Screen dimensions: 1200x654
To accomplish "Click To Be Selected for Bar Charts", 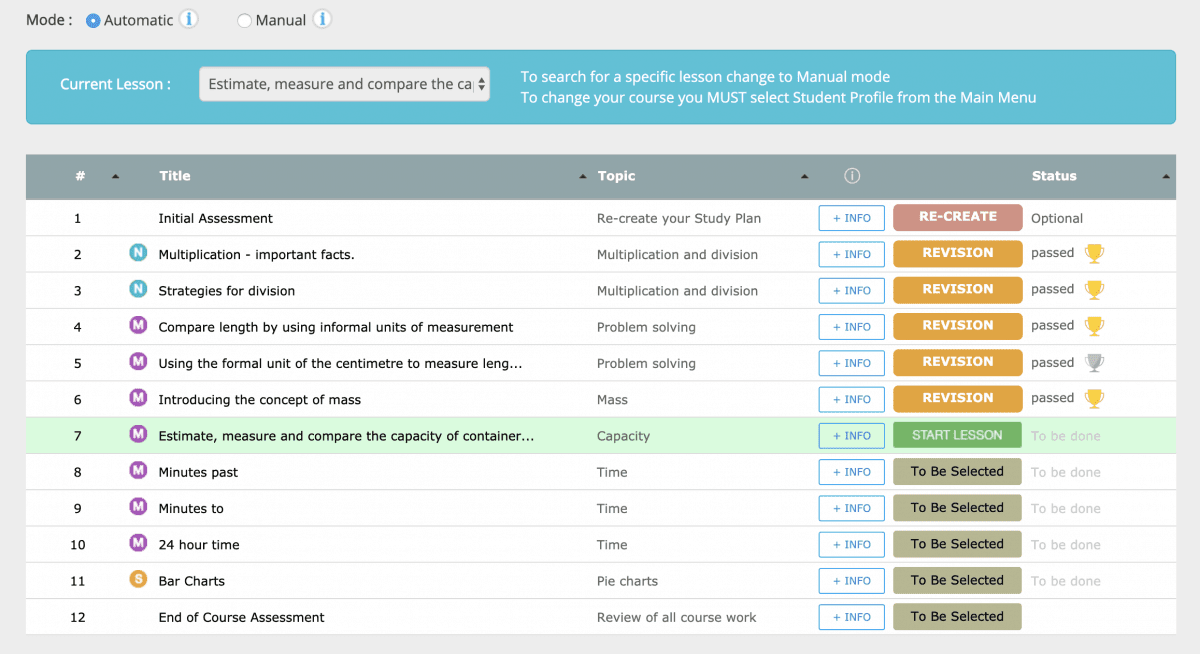I will pyautogui.click(x=958, y=580).
